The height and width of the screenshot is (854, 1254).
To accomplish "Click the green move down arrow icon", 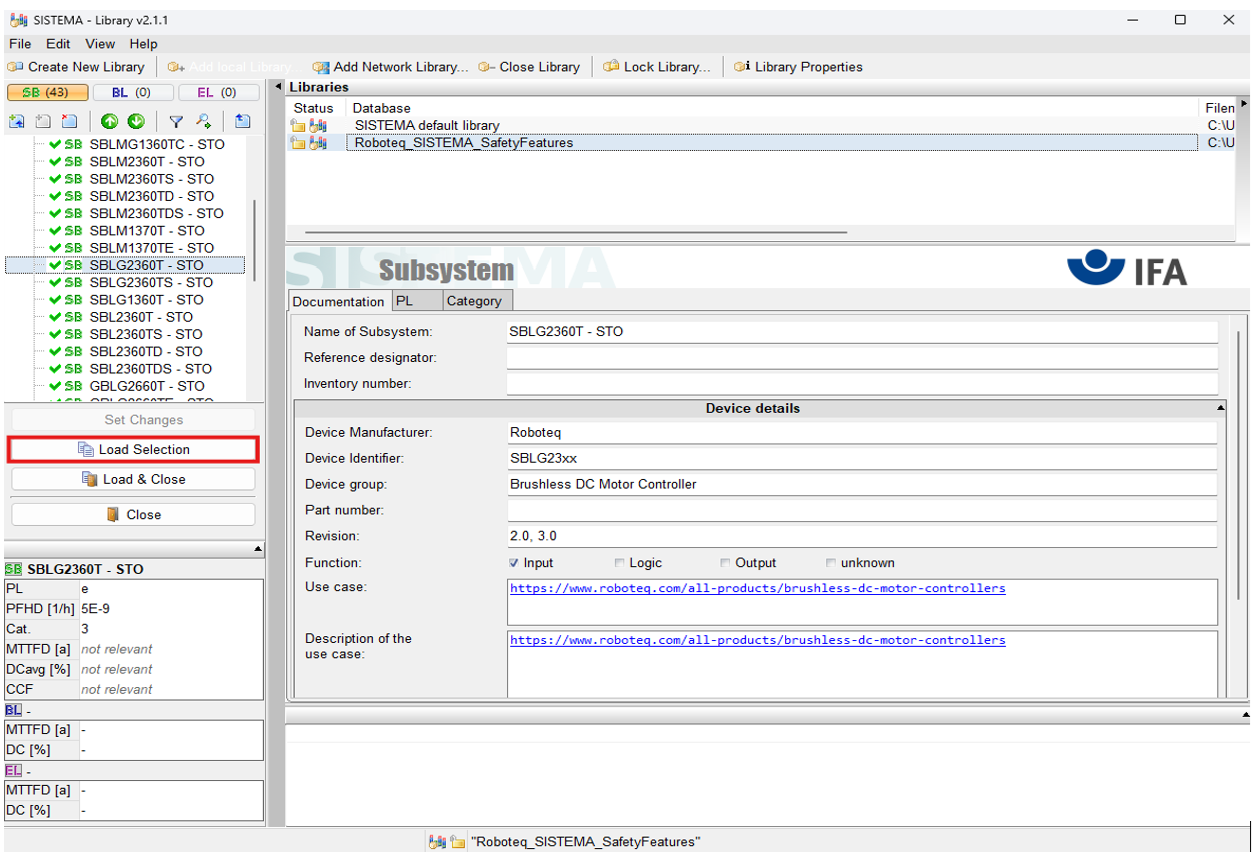I will (136, 121).
